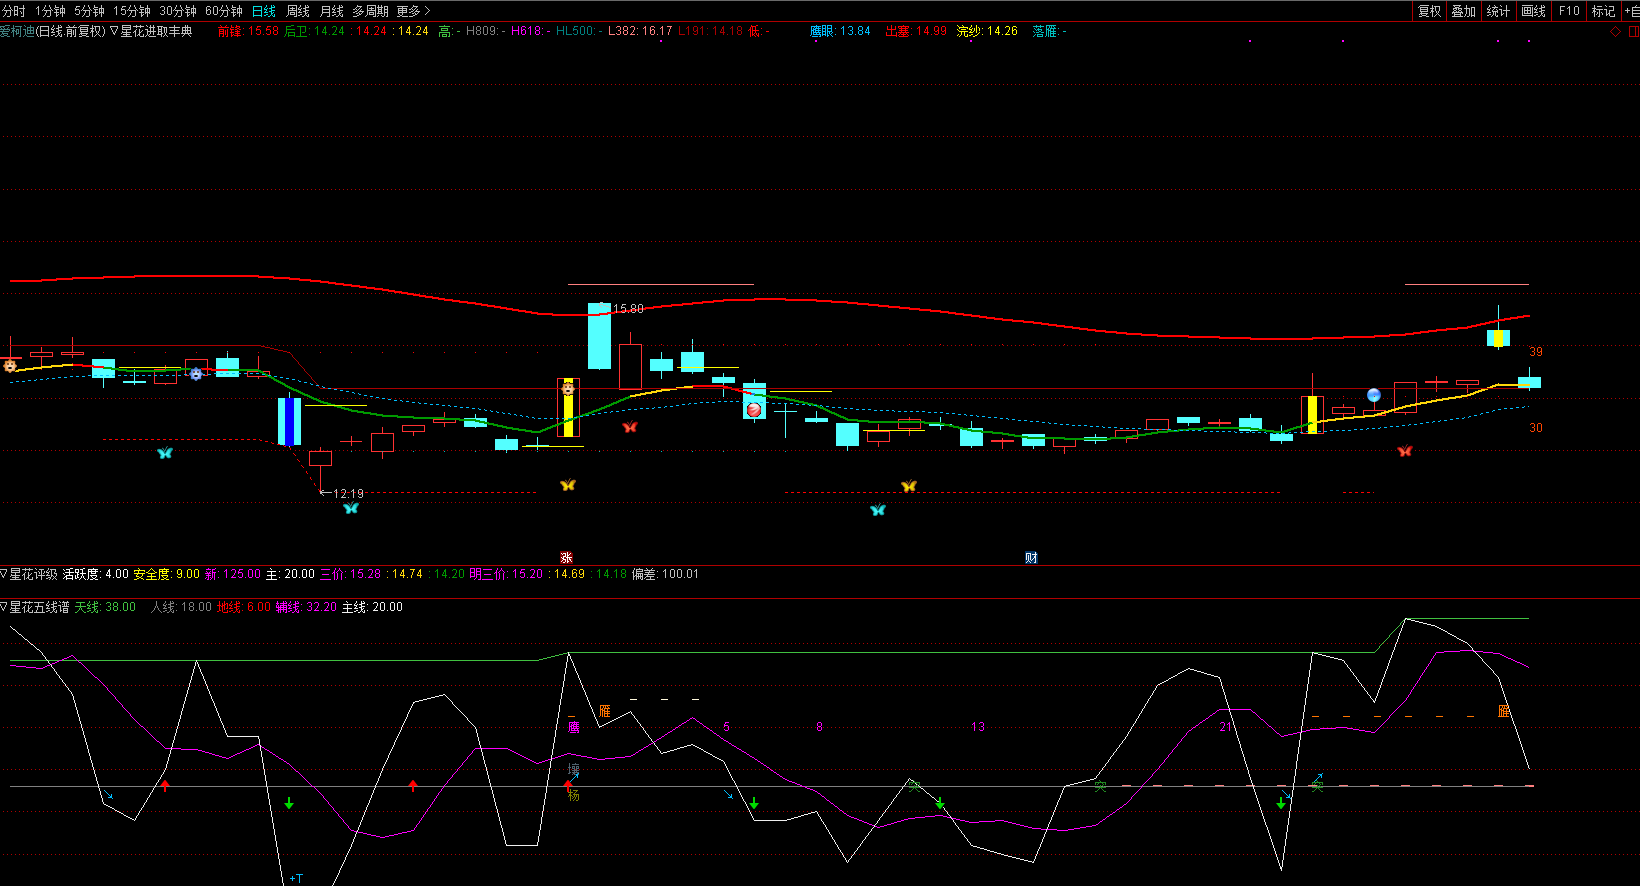Click the 财 marker icon on the timeline

(1031, 558)
